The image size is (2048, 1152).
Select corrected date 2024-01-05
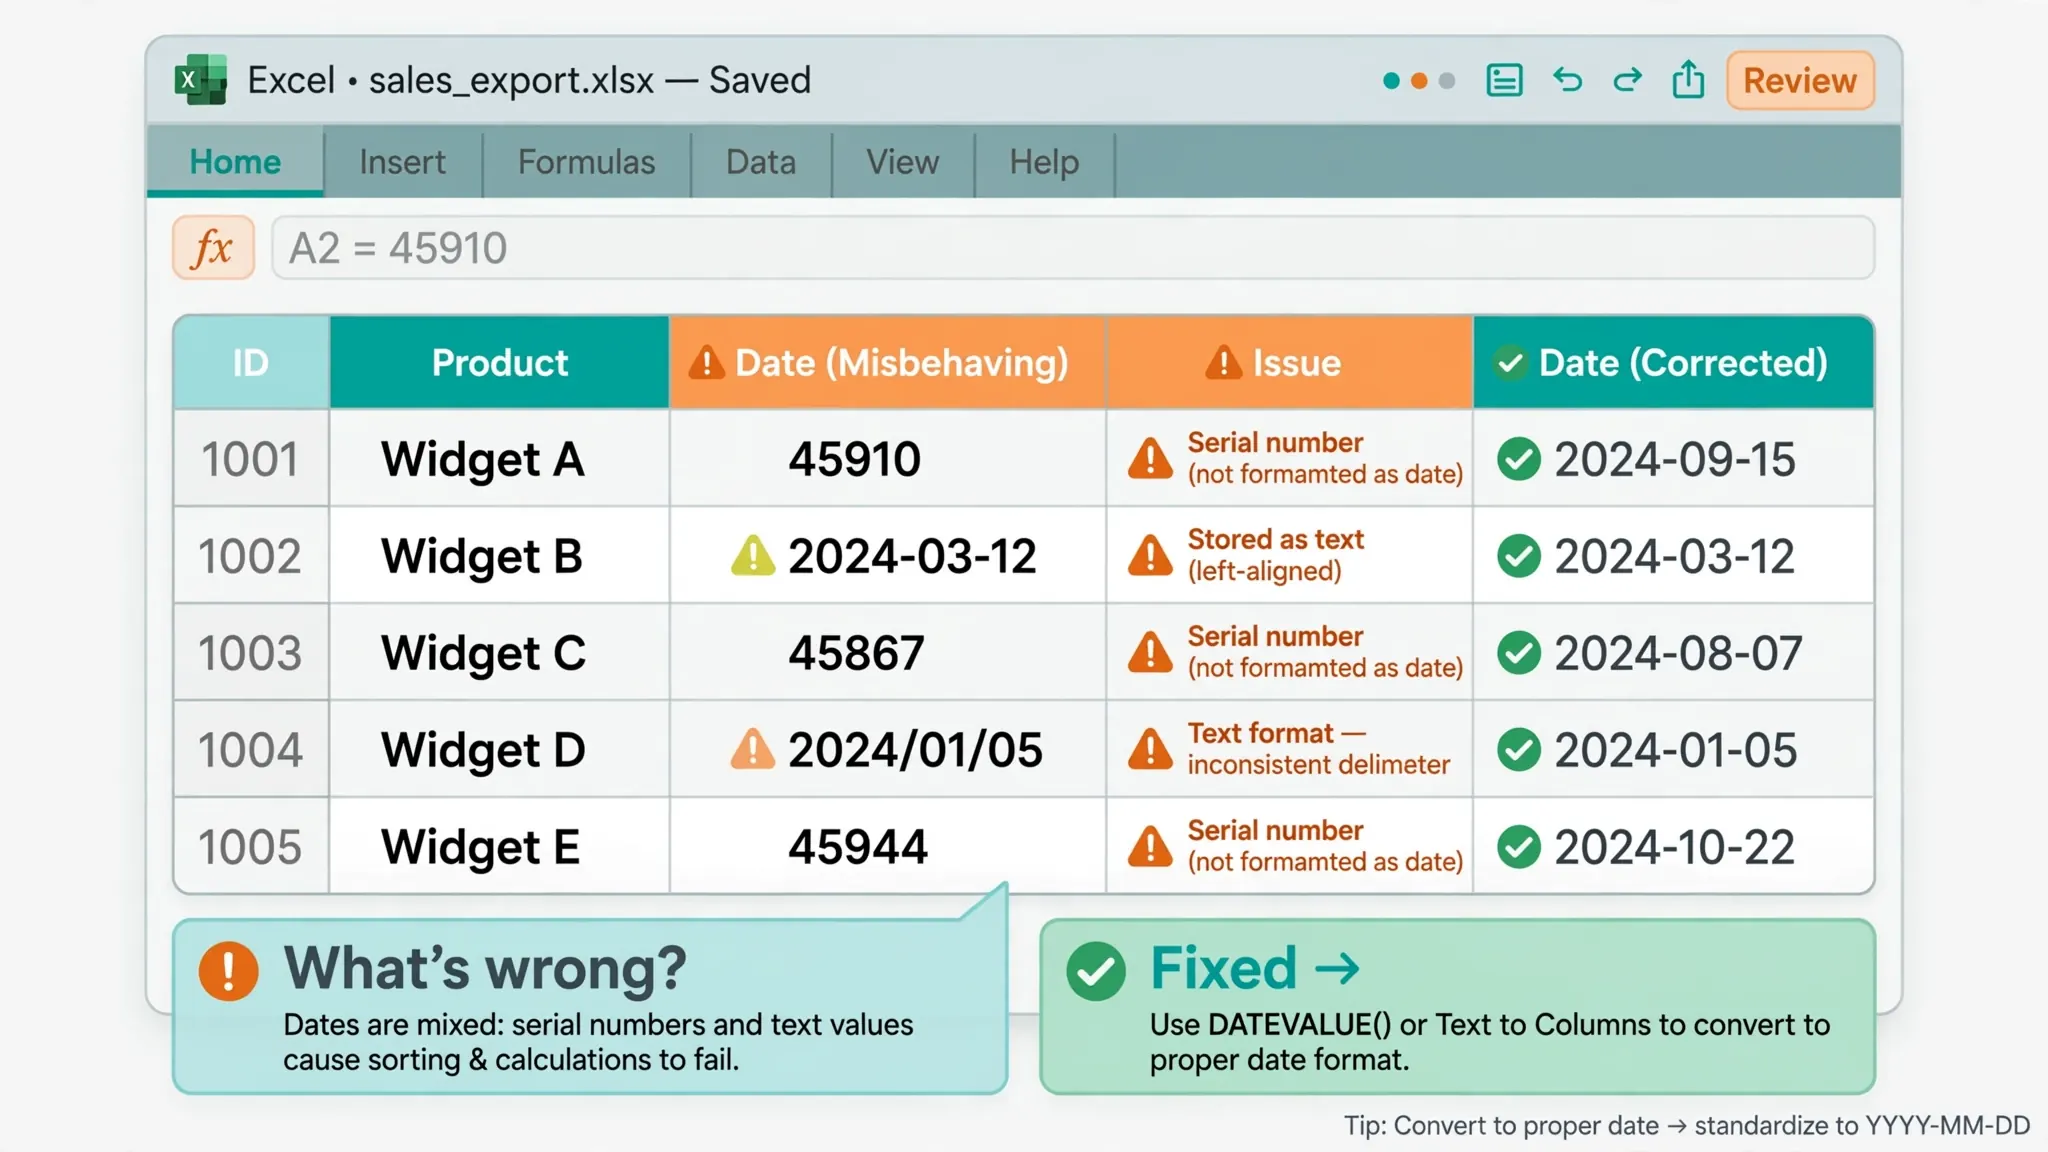click(x=1673, y=750)
